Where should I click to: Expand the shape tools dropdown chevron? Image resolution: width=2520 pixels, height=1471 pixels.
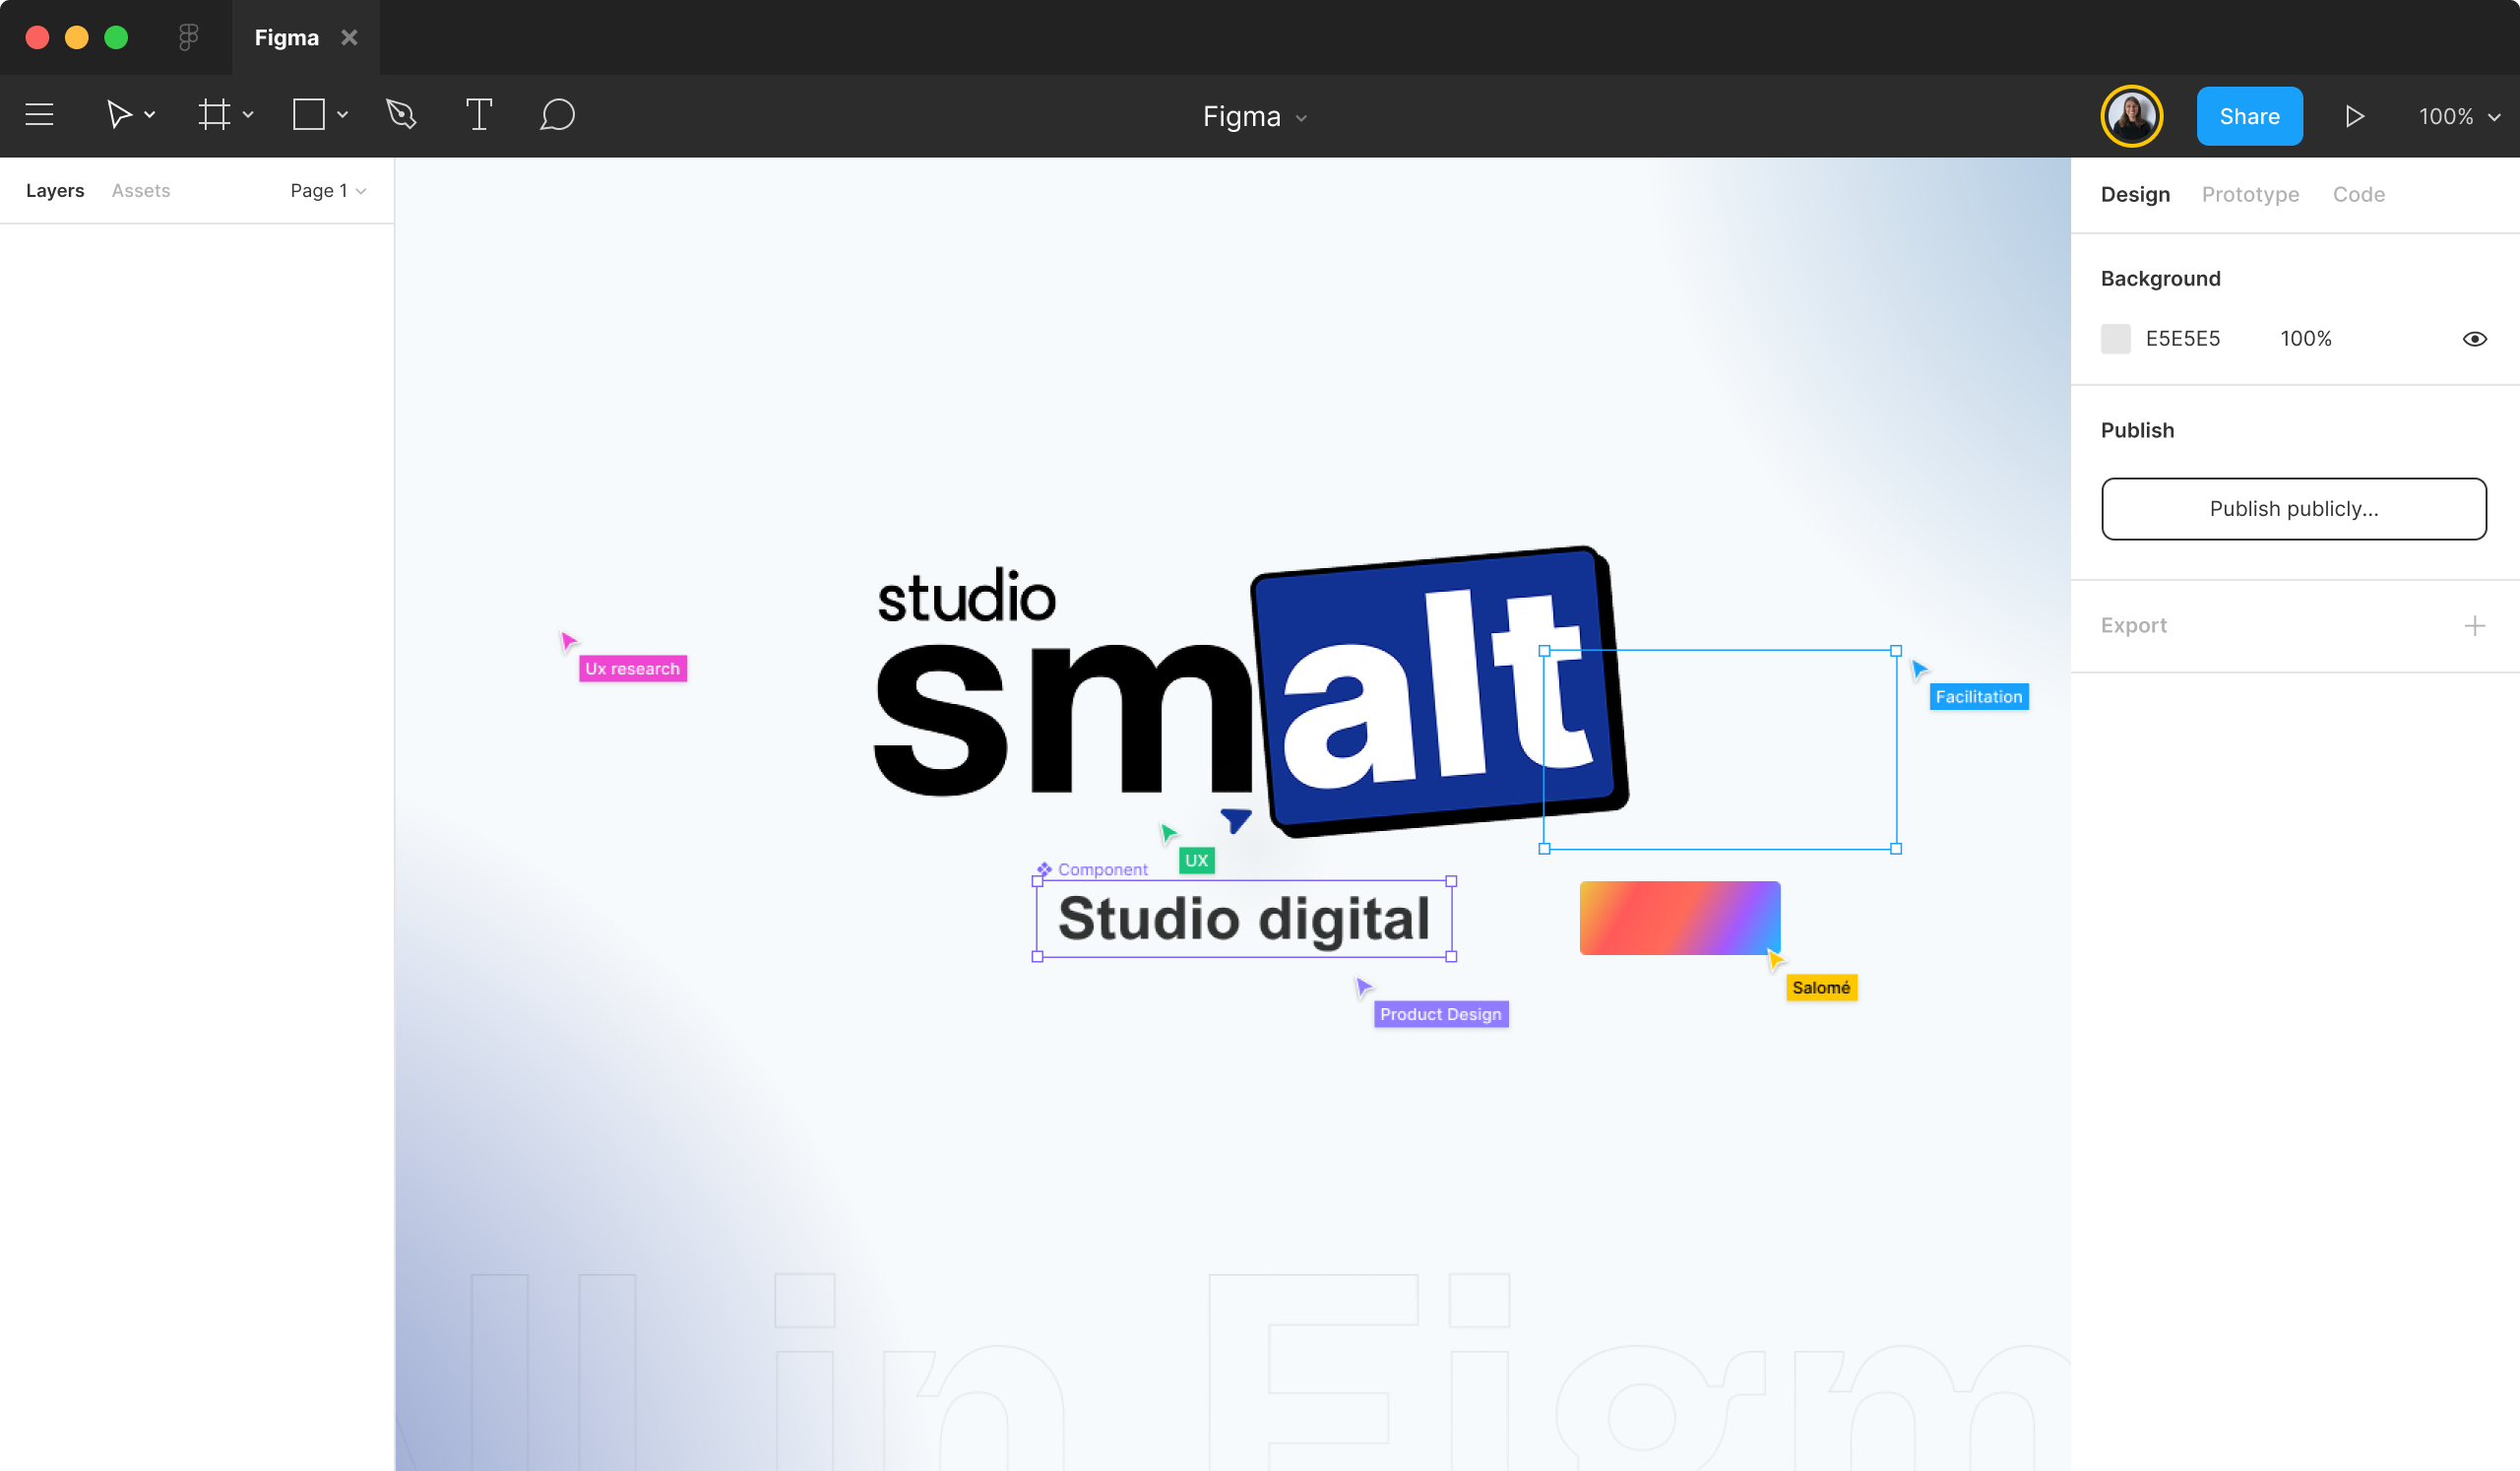coord(342,115)
